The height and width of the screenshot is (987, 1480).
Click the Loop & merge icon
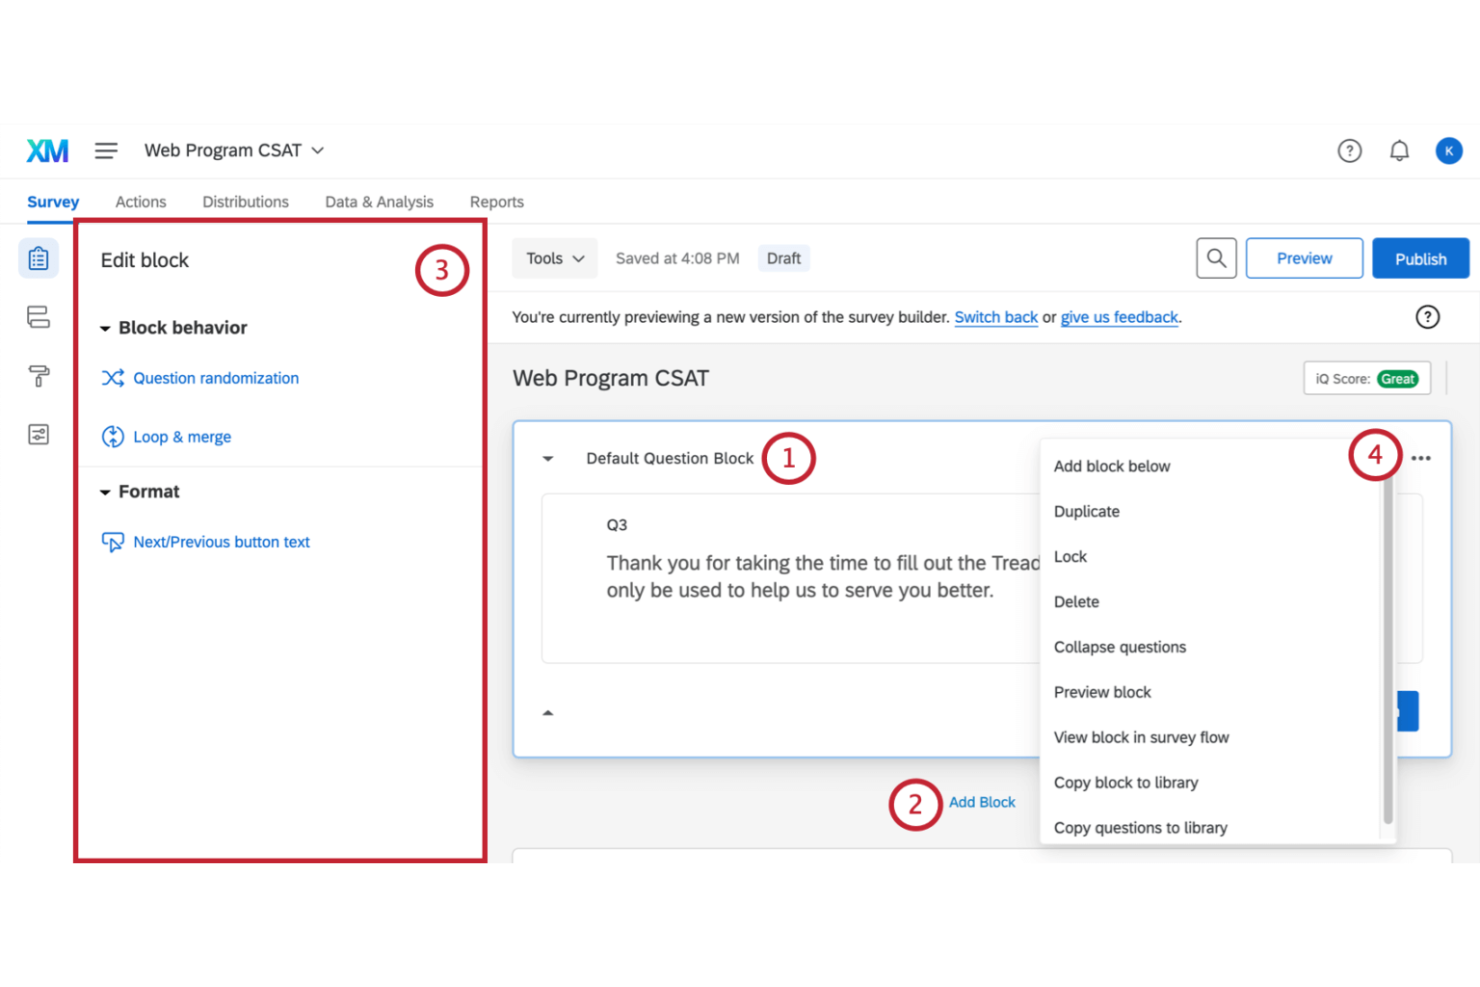tap(113, 436)
